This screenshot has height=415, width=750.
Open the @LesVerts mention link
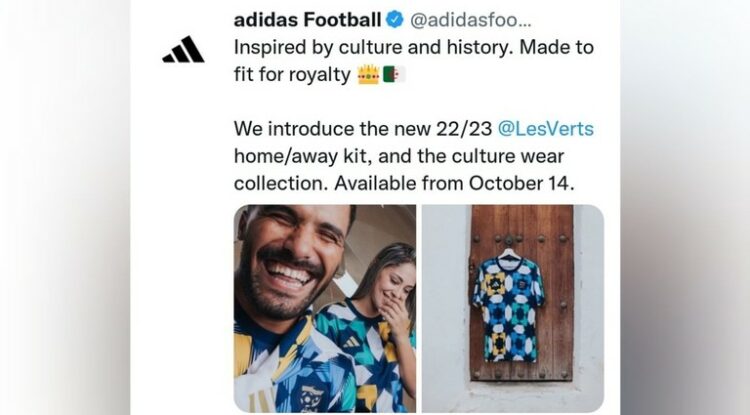(x=550, y=129)
